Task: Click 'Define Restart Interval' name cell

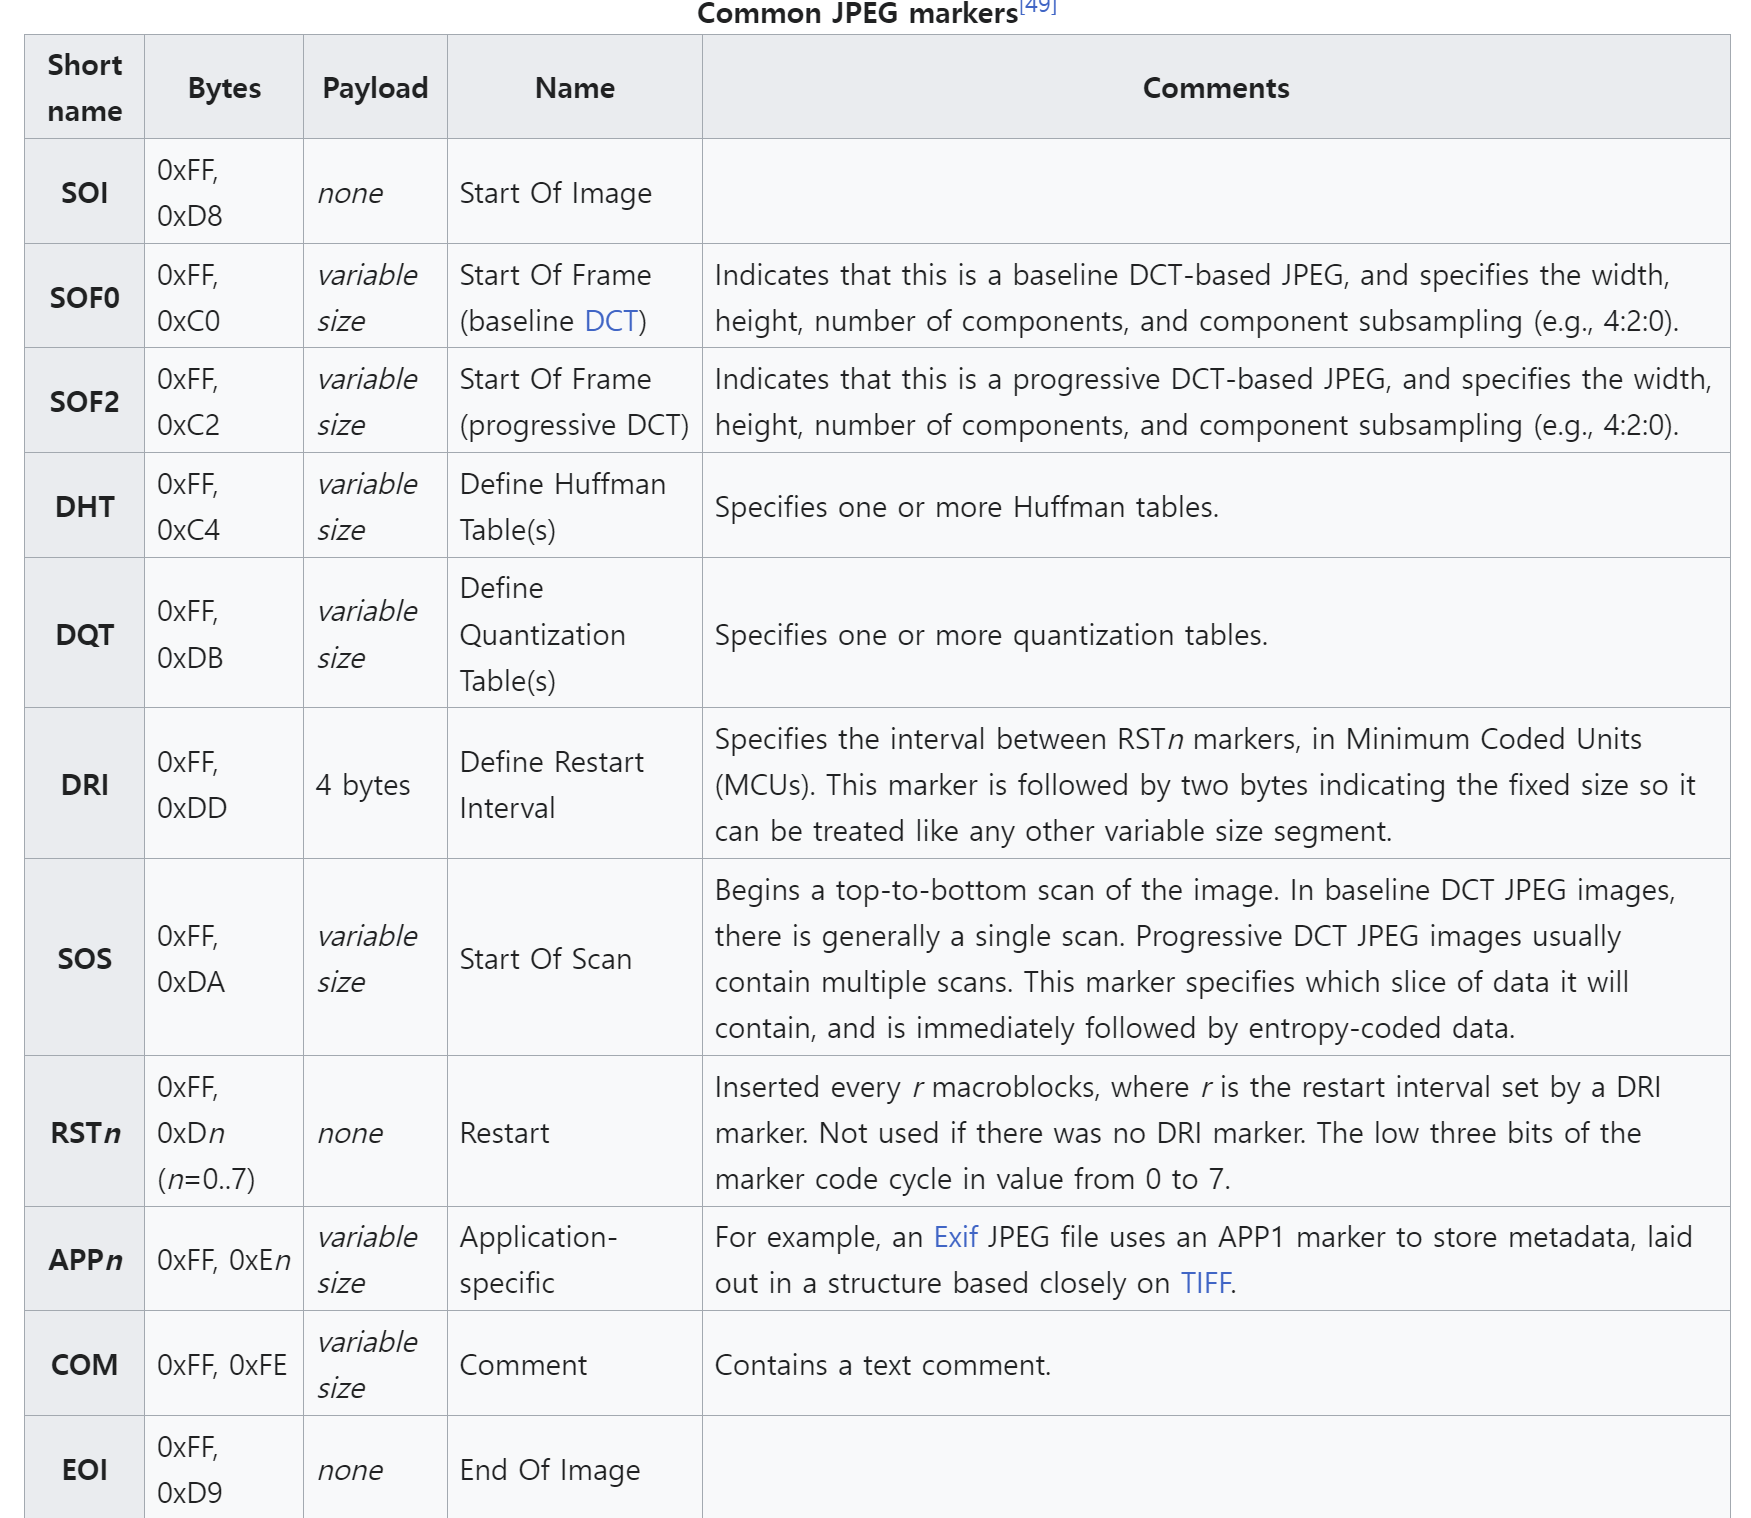Action: 575,784
